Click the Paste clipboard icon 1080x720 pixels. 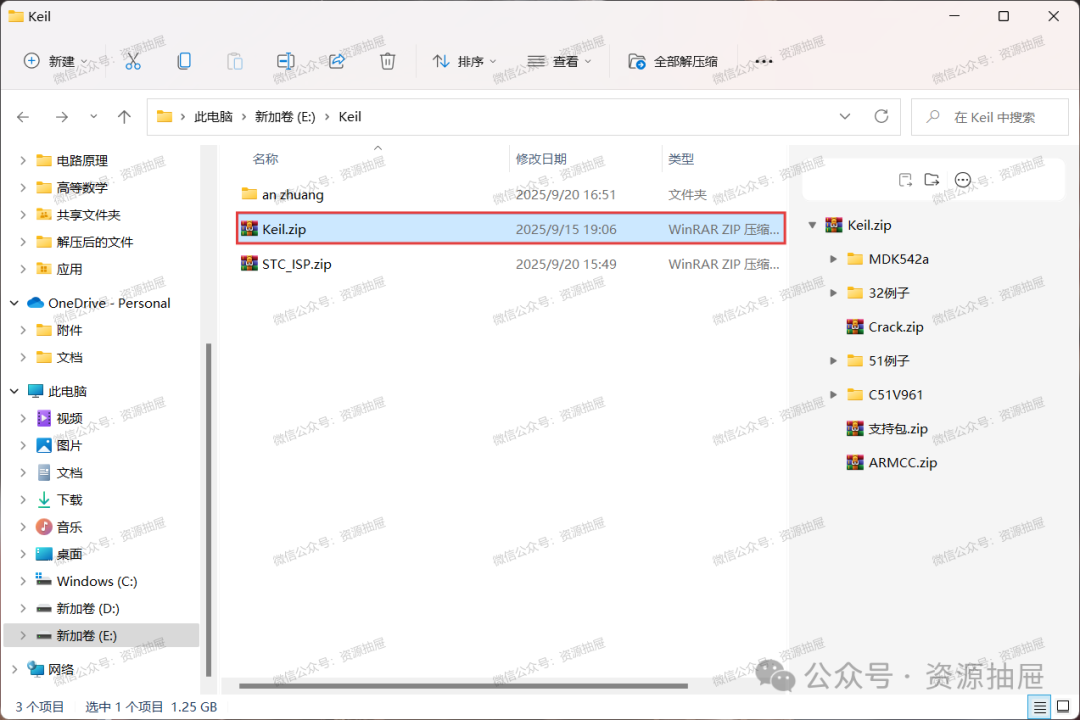tap(235, 61)
